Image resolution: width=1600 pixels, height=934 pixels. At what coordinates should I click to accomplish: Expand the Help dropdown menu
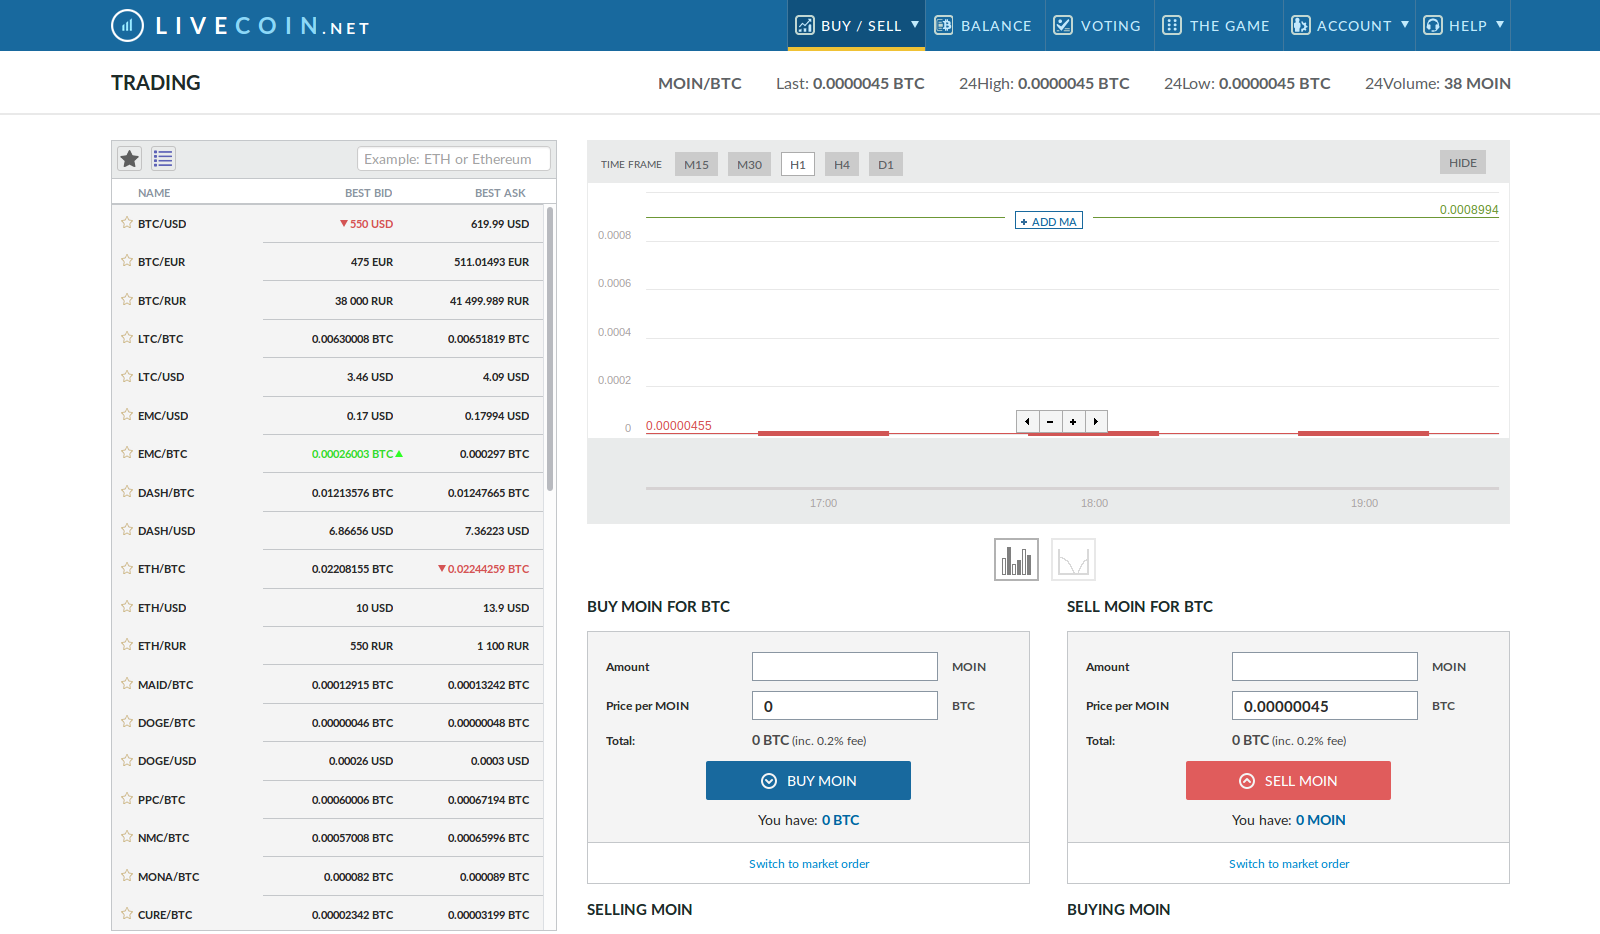[1464, 25]
